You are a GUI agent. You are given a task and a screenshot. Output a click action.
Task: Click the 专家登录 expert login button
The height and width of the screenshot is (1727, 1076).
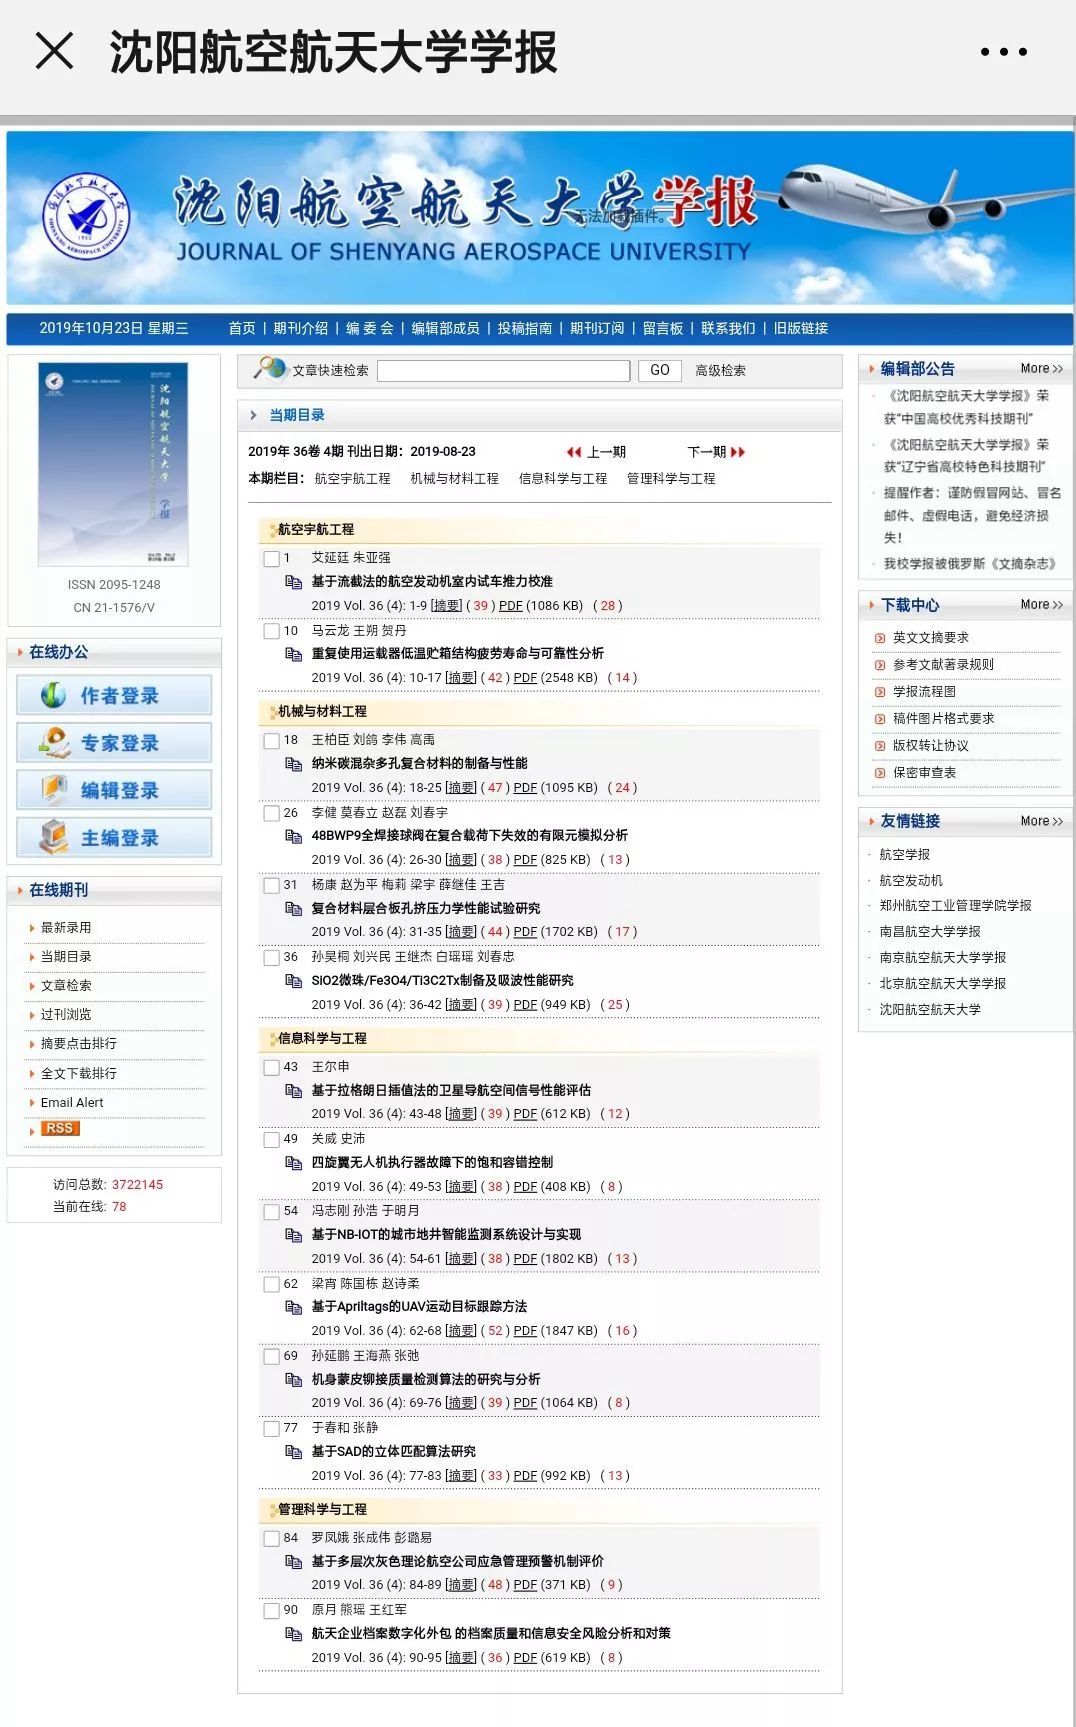(114, 743)
